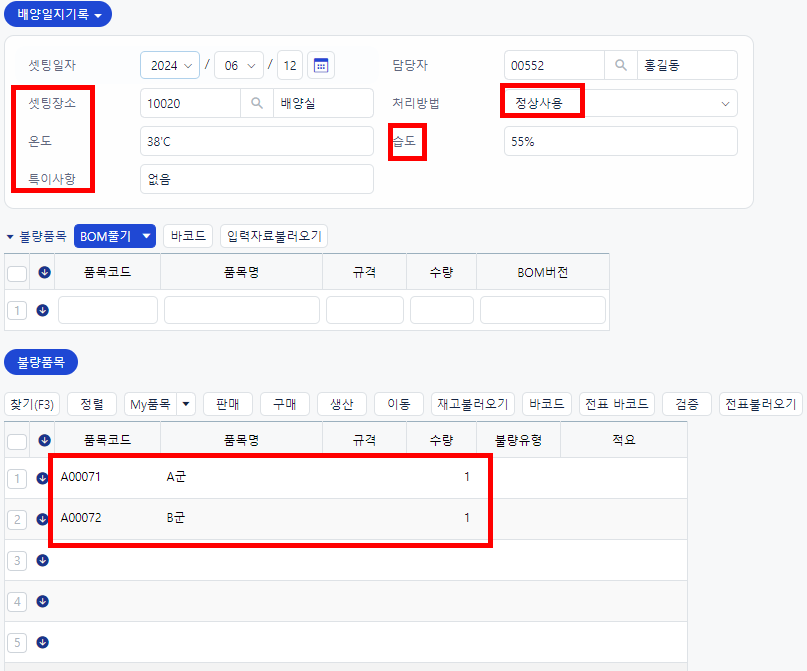Click the upper 바코드 button
The height and width of the screenshot is (671, 807).
pos(188,236)
